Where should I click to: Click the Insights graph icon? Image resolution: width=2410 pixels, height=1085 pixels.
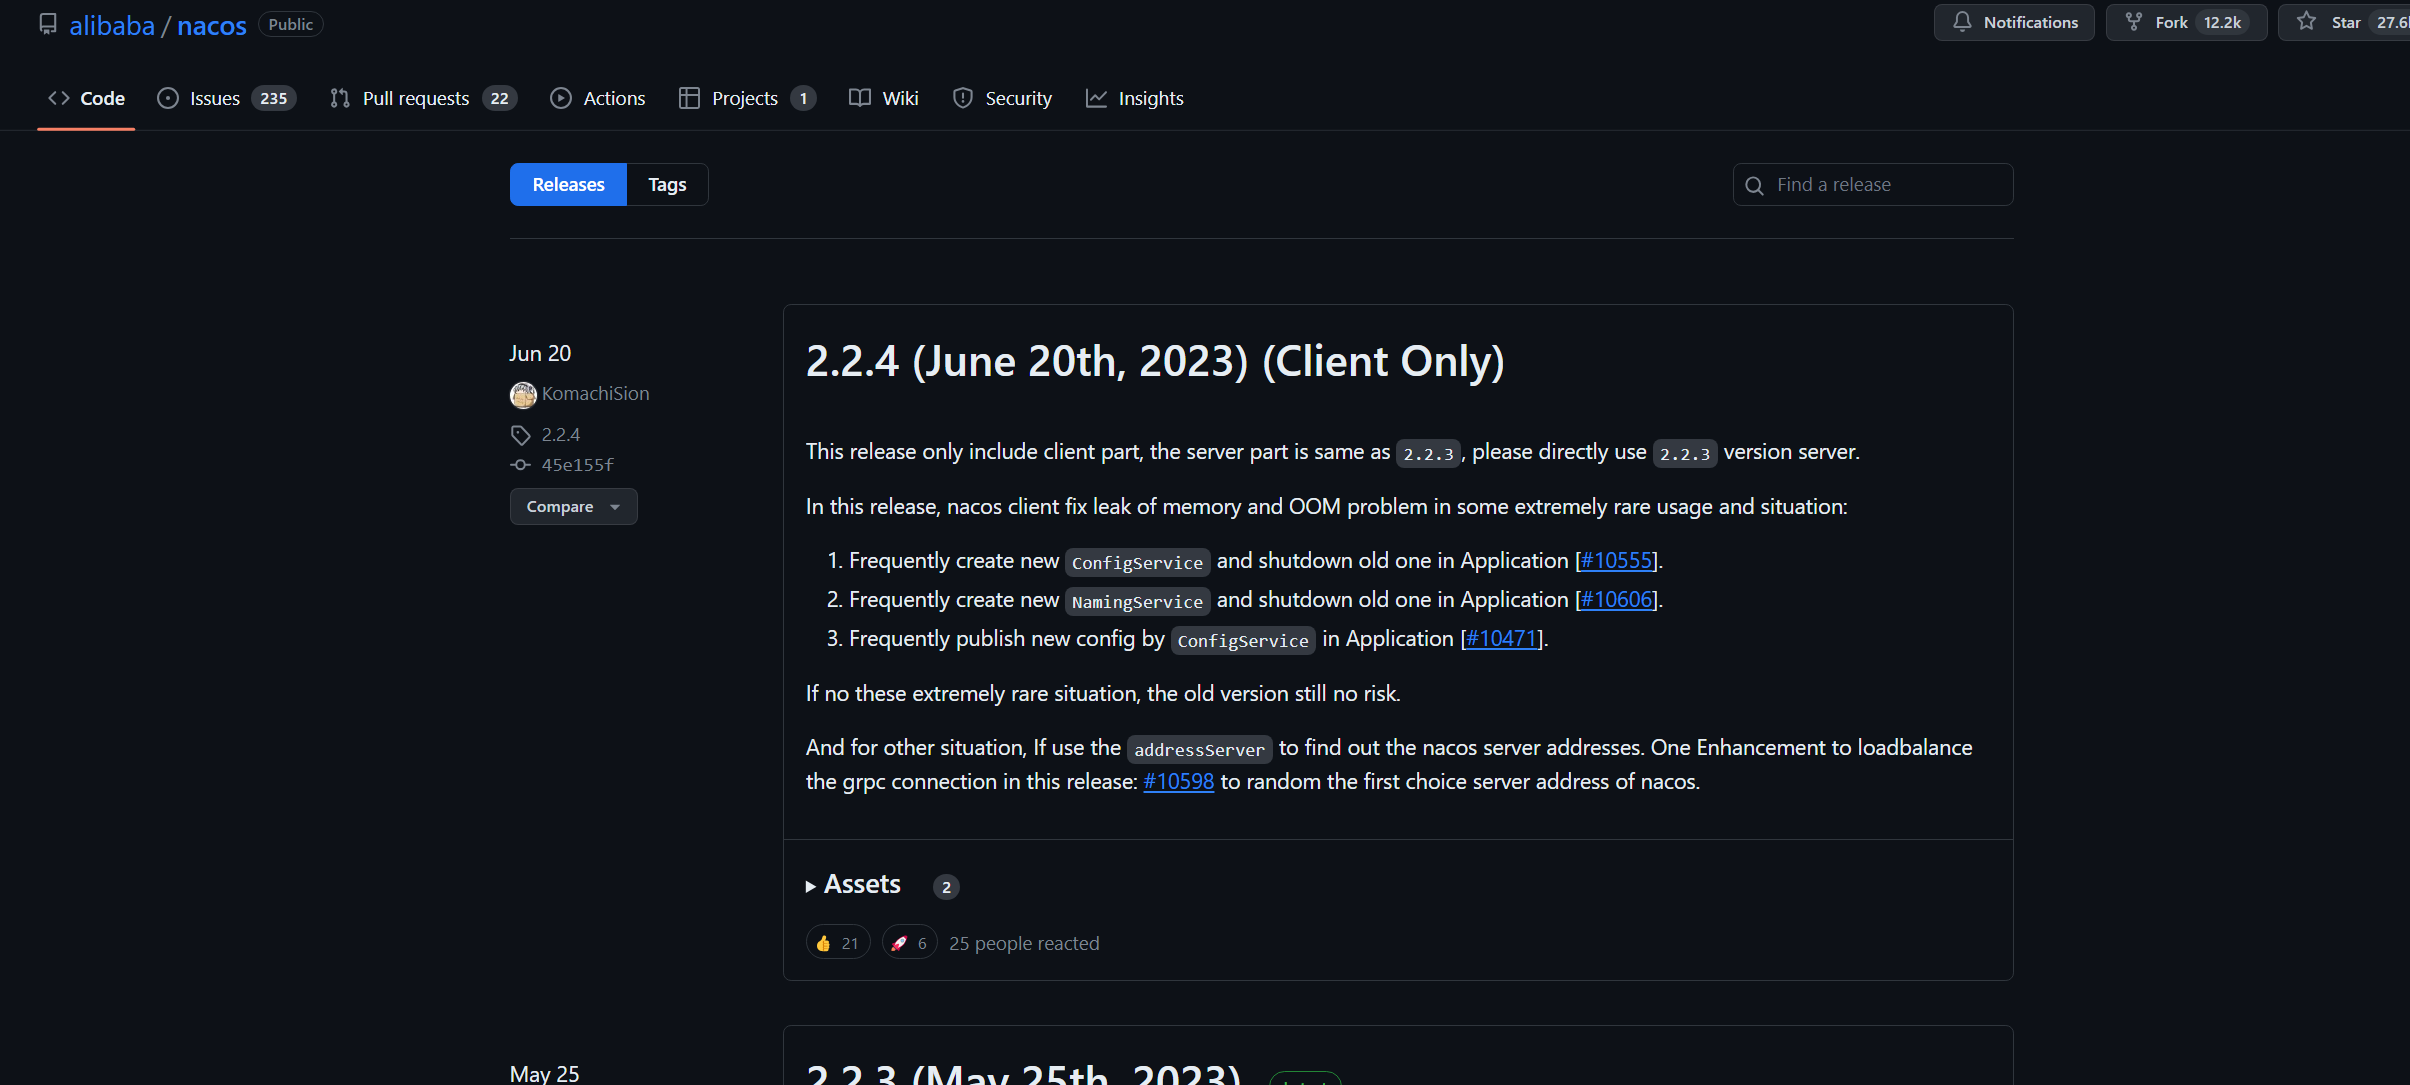1096,98
